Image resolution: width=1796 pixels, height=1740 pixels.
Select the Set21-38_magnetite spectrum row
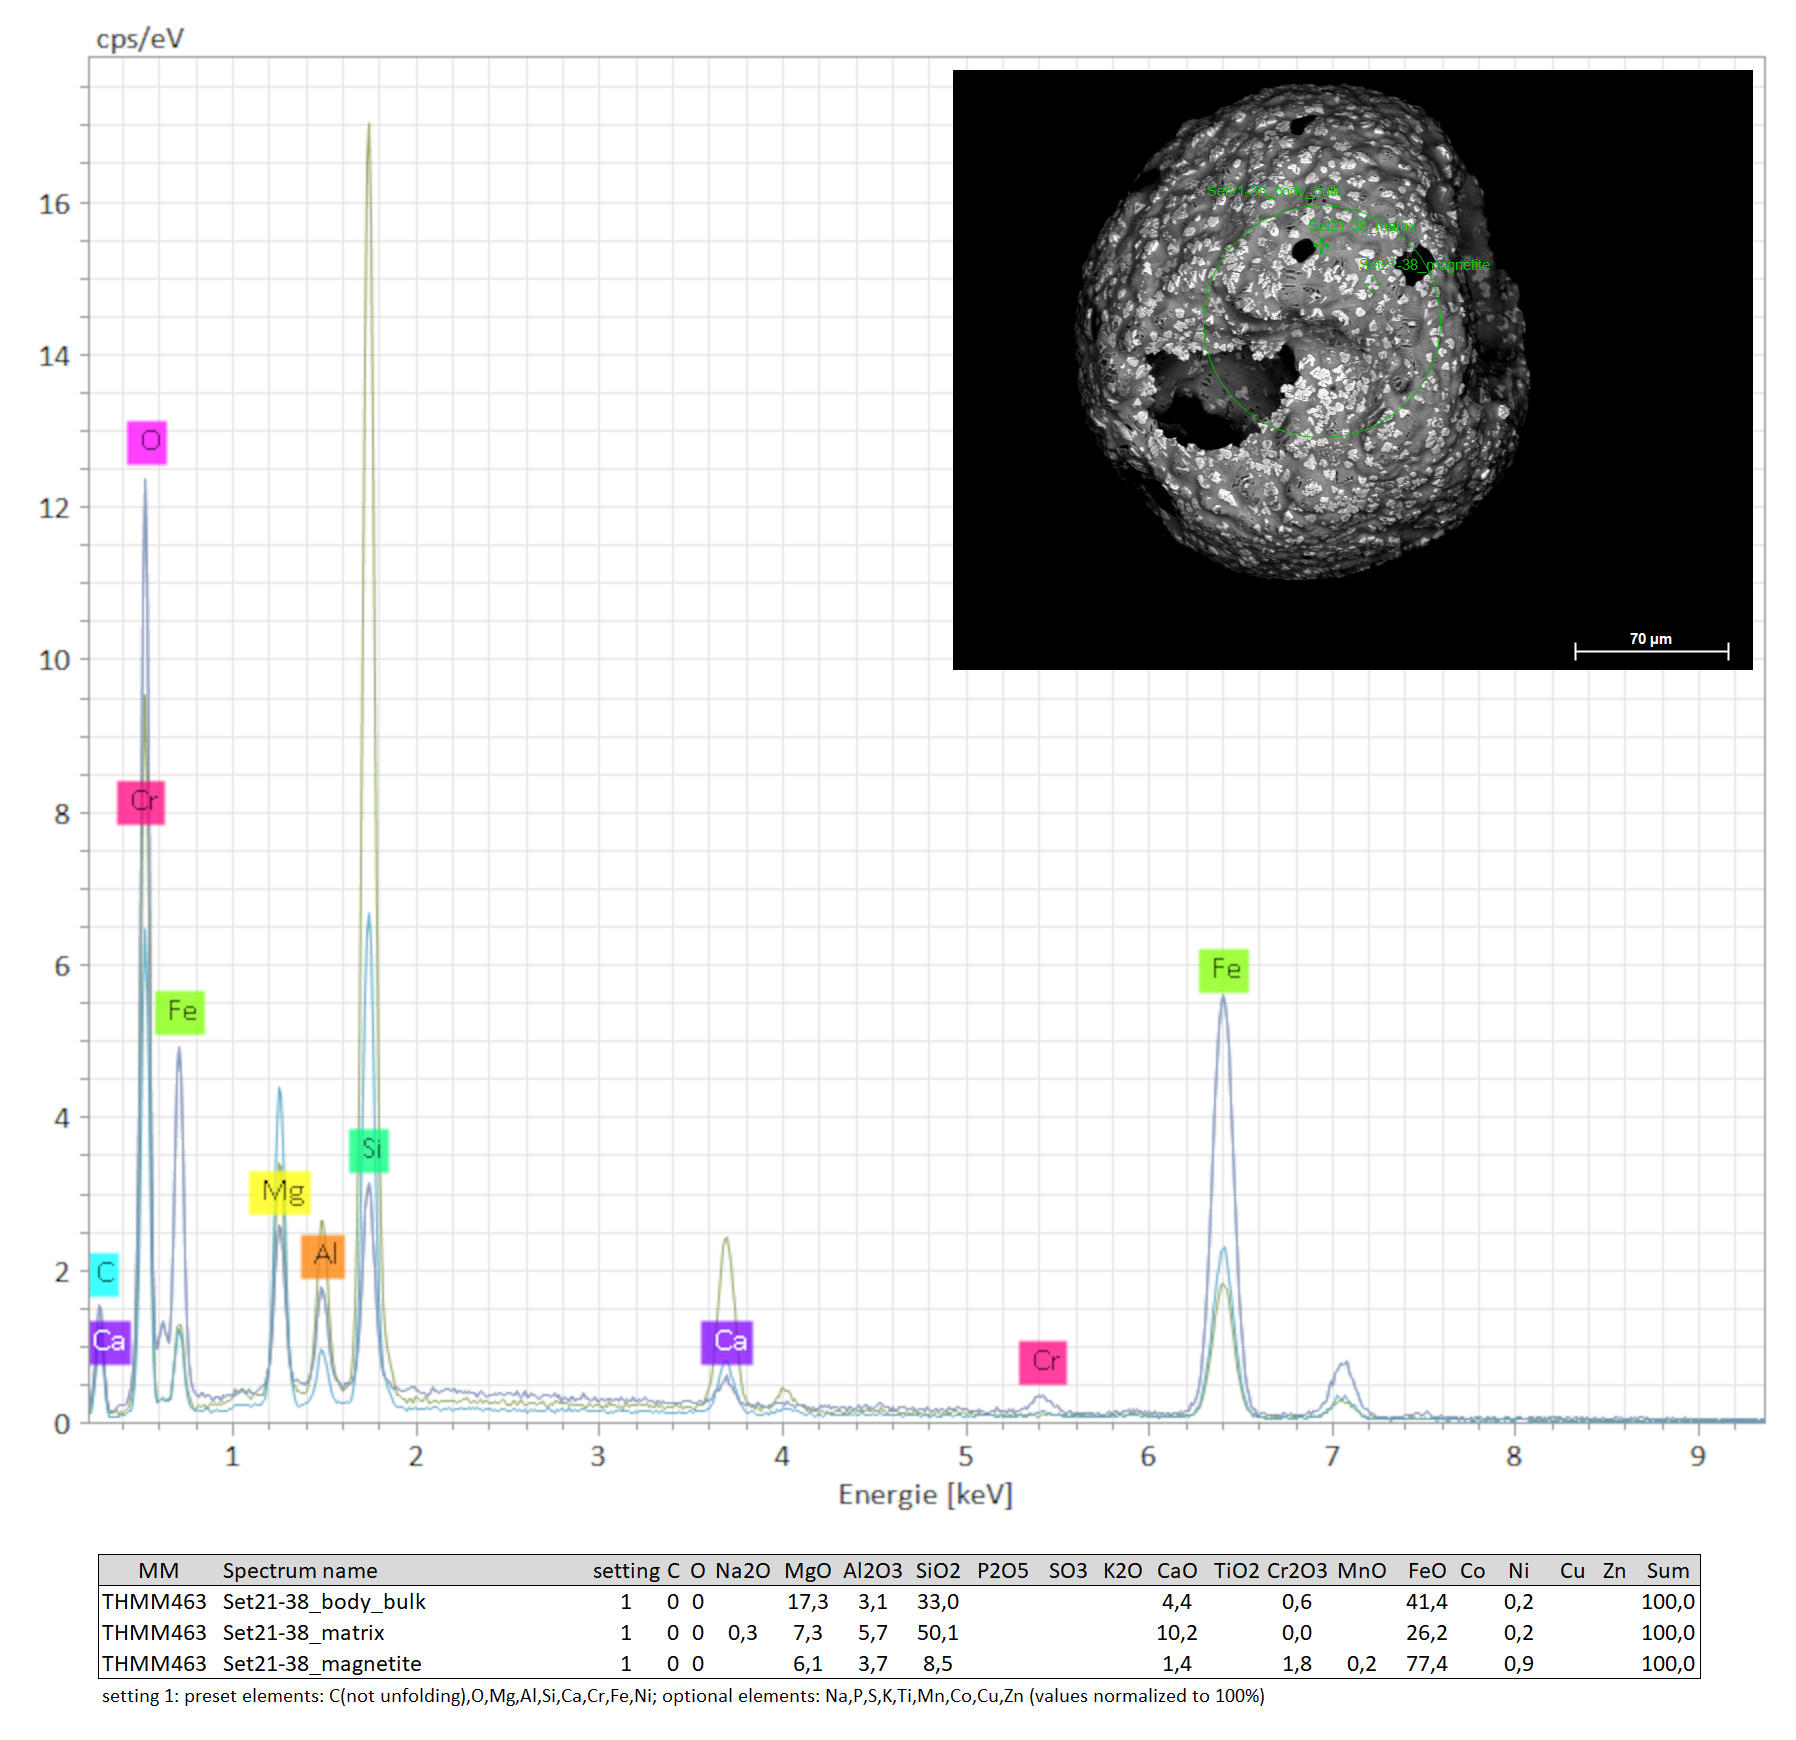(x=321, y=1663)
